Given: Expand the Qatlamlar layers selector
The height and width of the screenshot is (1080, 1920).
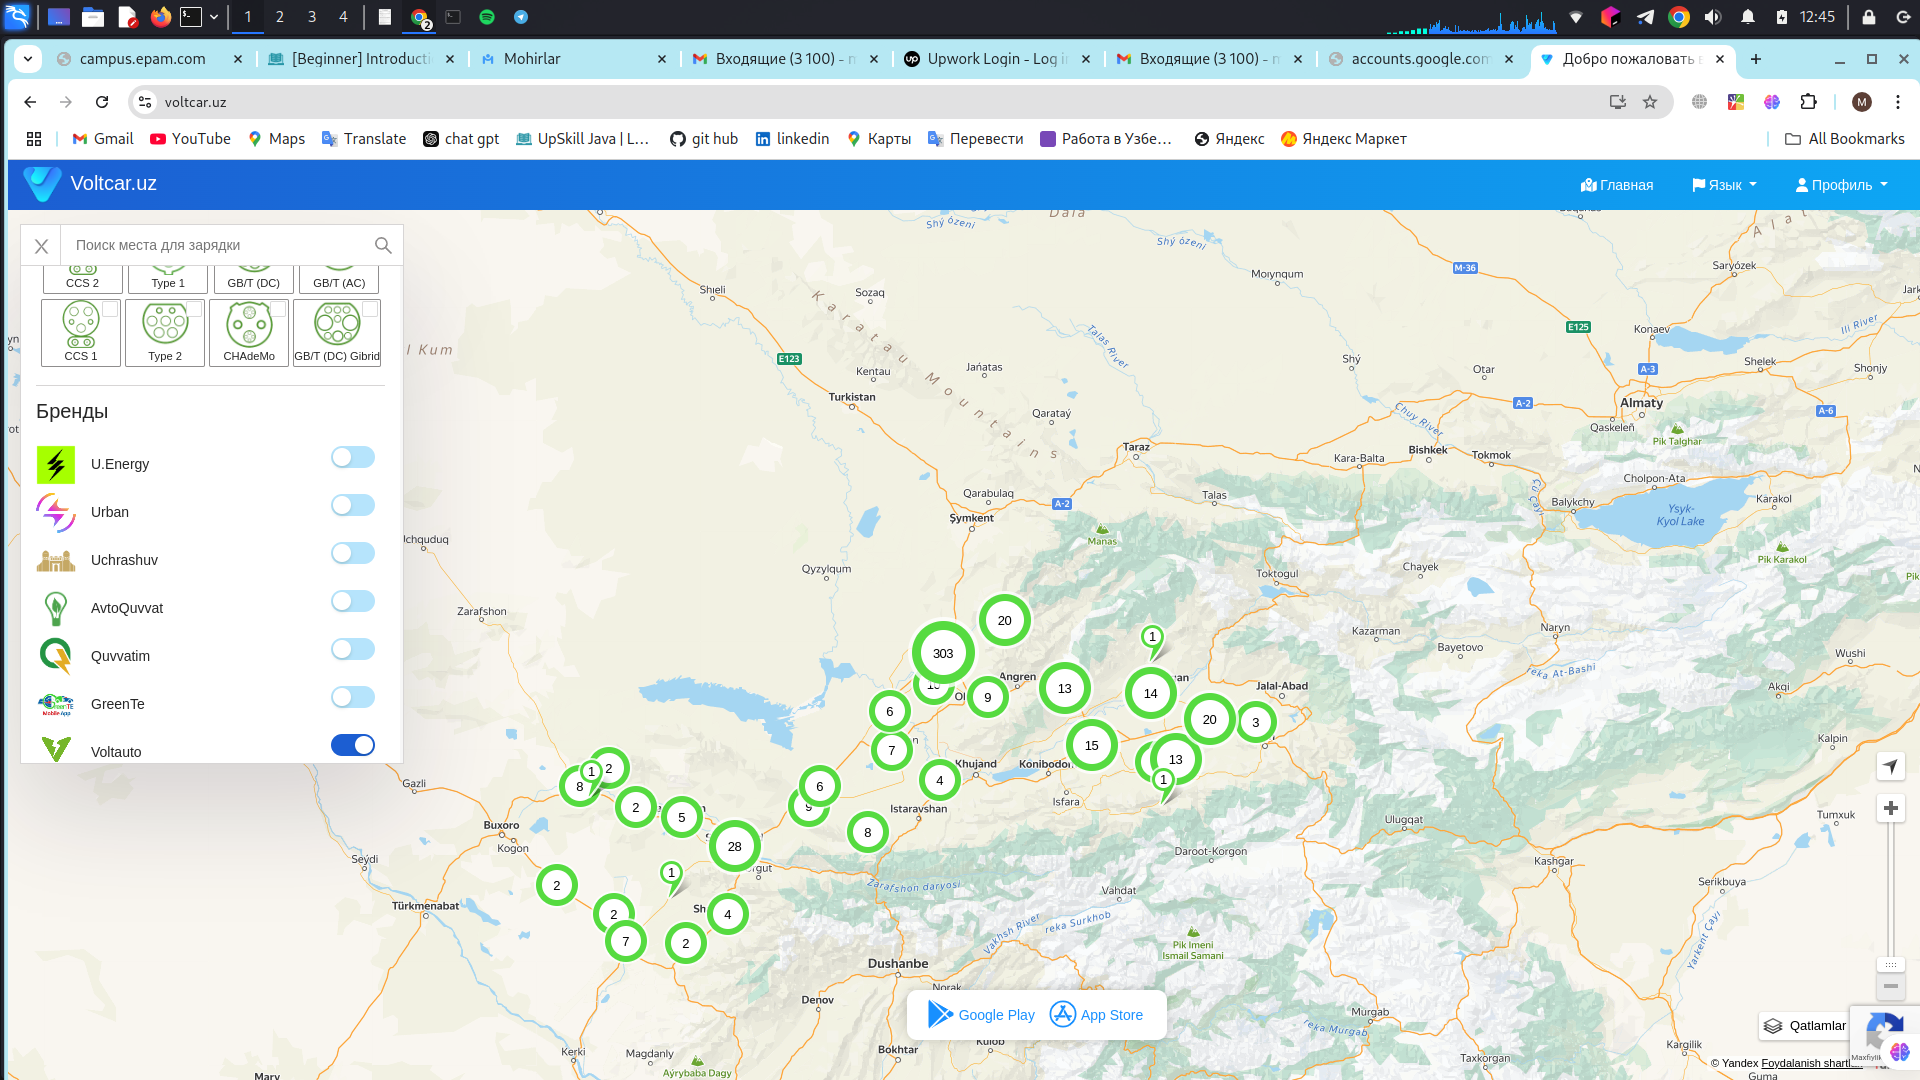Looking at the screenshot, I should pos(1804,1026).
